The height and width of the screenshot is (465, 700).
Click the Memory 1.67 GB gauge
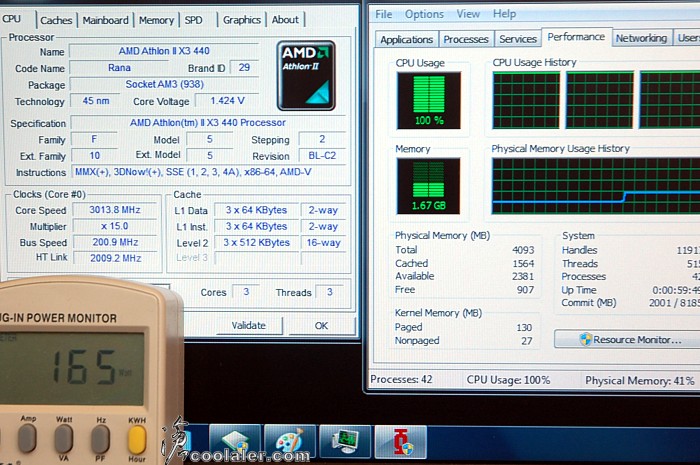[429, 186]
